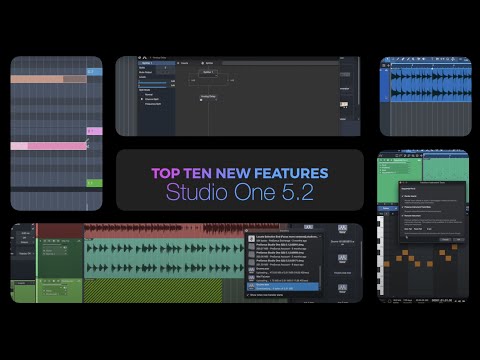Click the blue audio waveform clip

coord(431,84)
